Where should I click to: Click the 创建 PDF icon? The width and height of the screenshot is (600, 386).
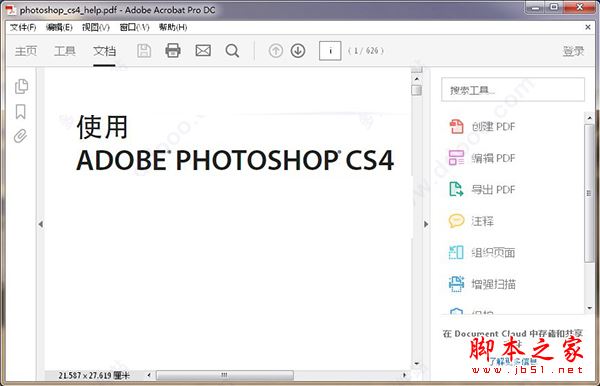(x=456, y=126)
